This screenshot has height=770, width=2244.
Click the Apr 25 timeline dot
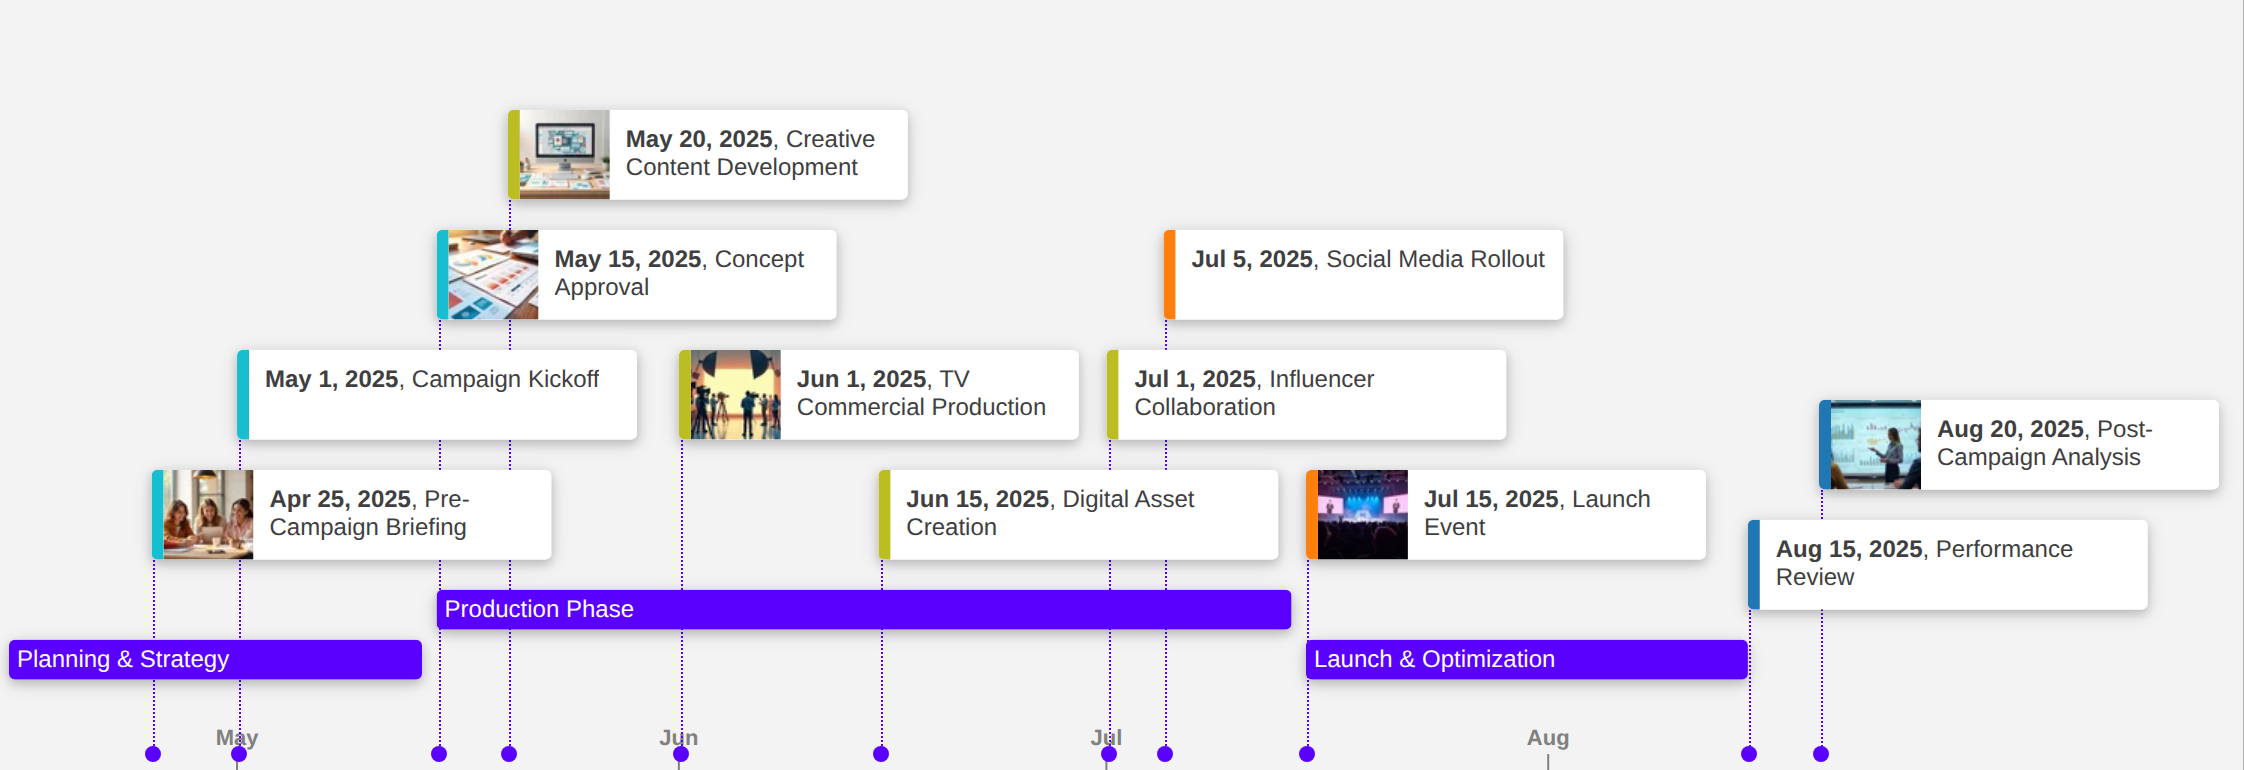coord(153,754)
